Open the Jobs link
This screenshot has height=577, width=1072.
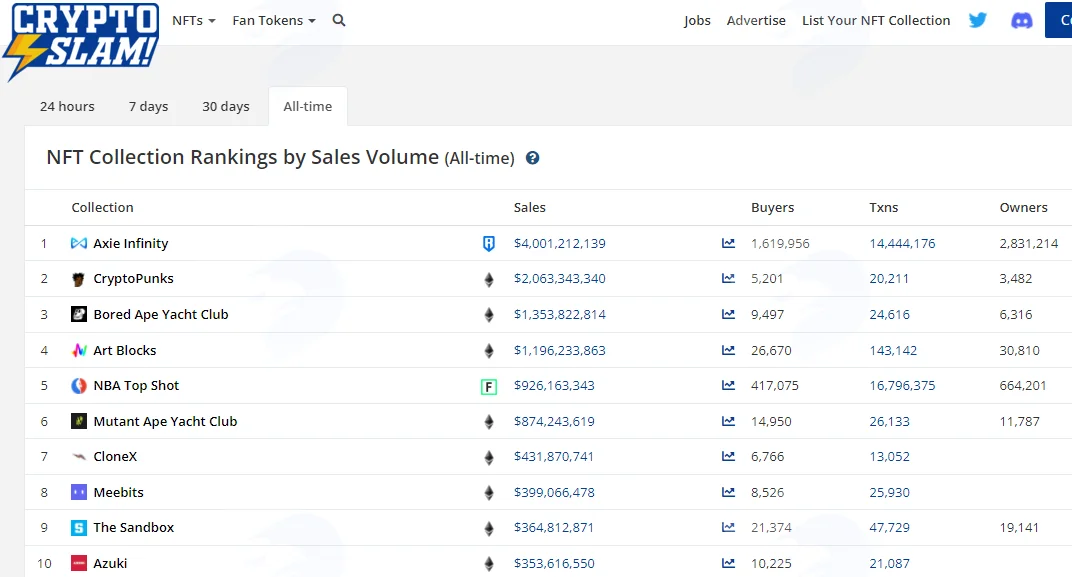697,21
